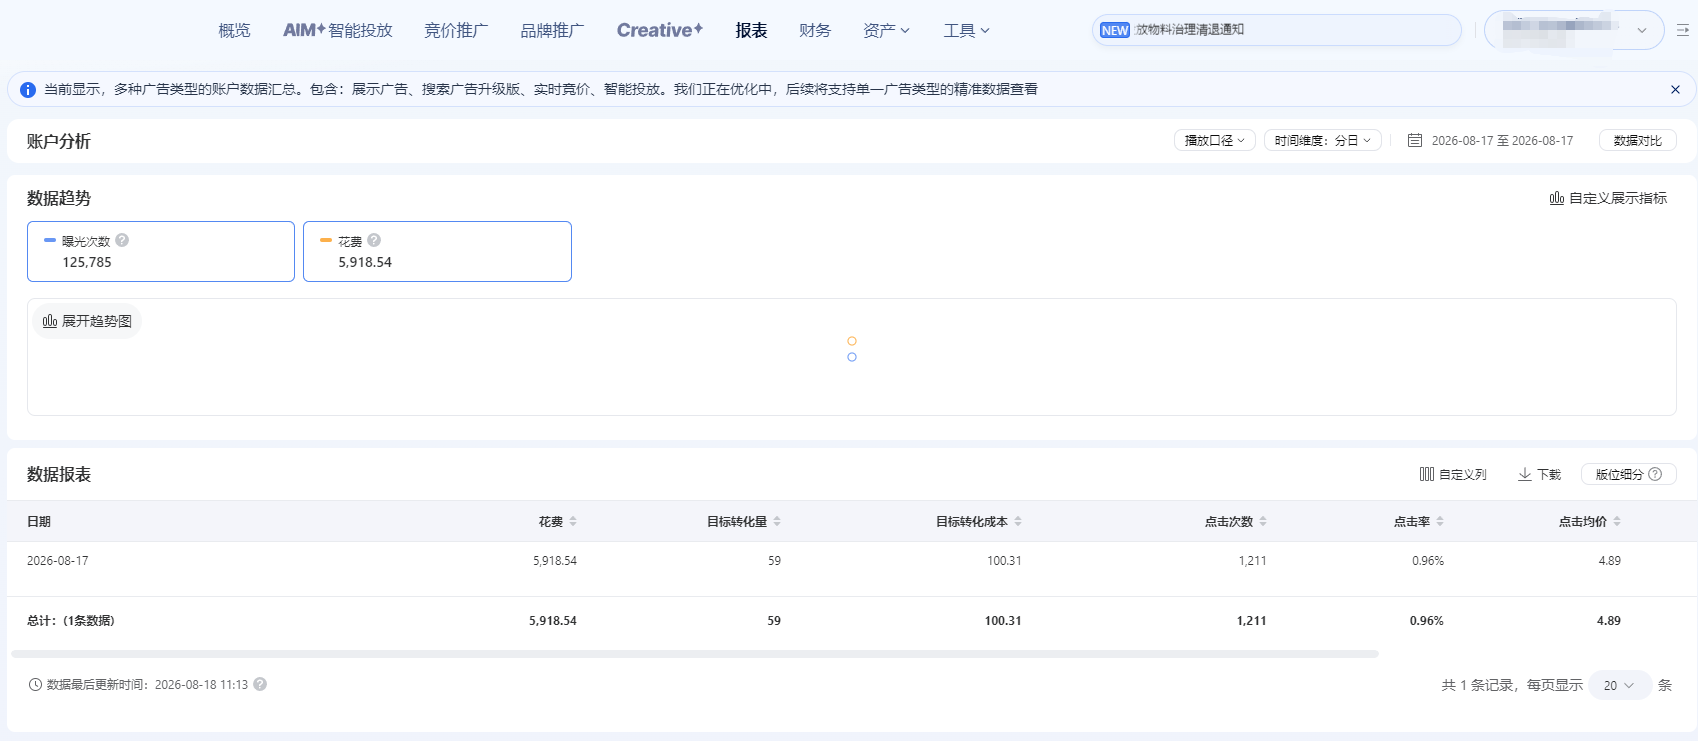Open the Creative+ tab
The image size is (1698, 741).
(x=660, y=31)
